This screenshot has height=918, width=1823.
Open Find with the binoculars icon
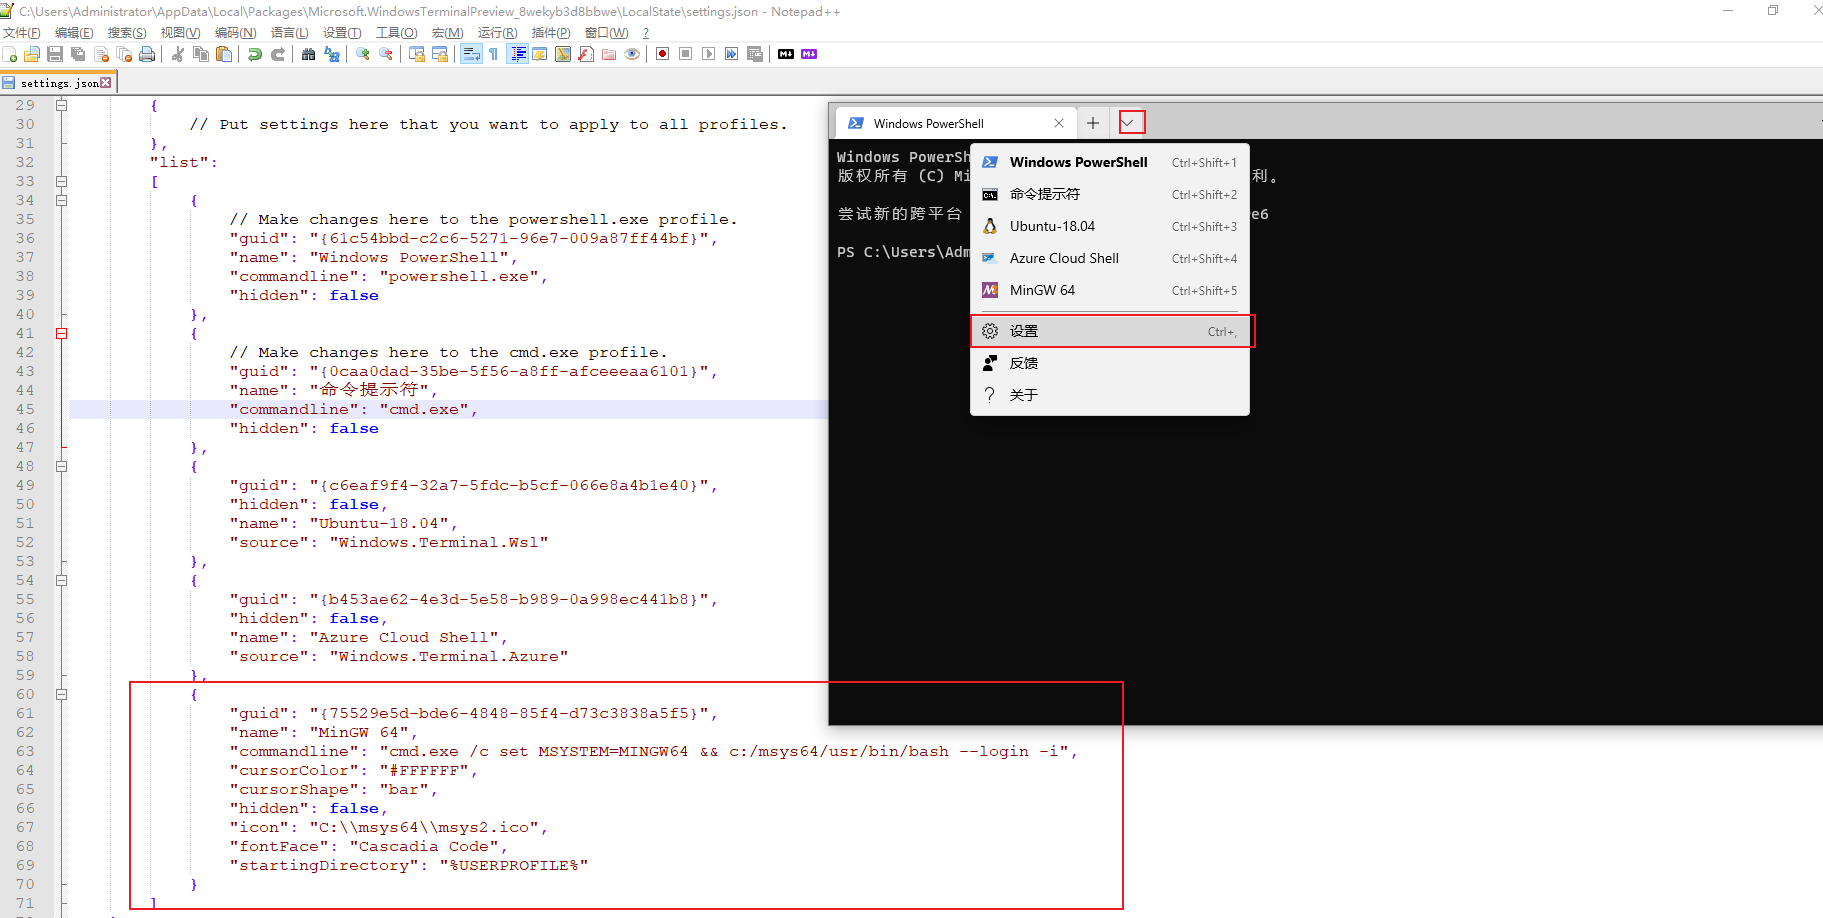[308, 54]
